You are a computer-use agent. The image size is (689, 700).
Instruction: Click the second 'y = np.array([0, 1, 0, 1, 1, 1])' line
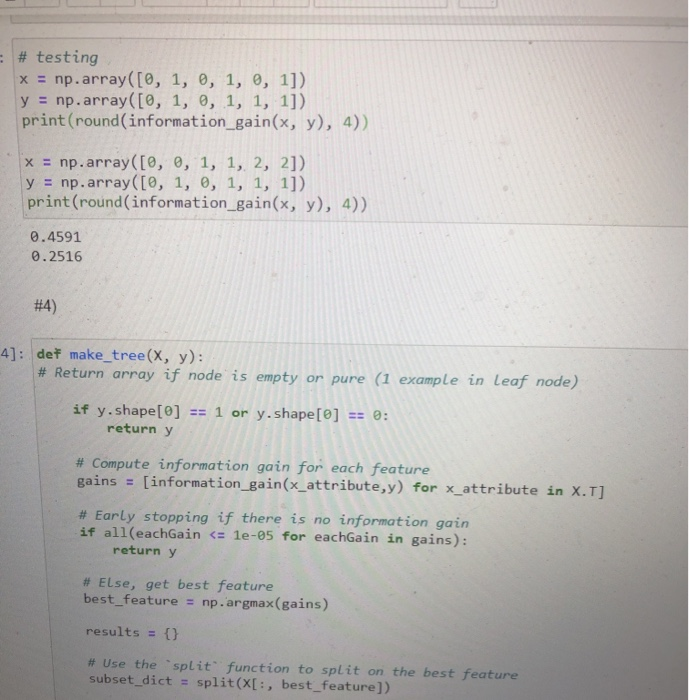click(x=166, y=183)
